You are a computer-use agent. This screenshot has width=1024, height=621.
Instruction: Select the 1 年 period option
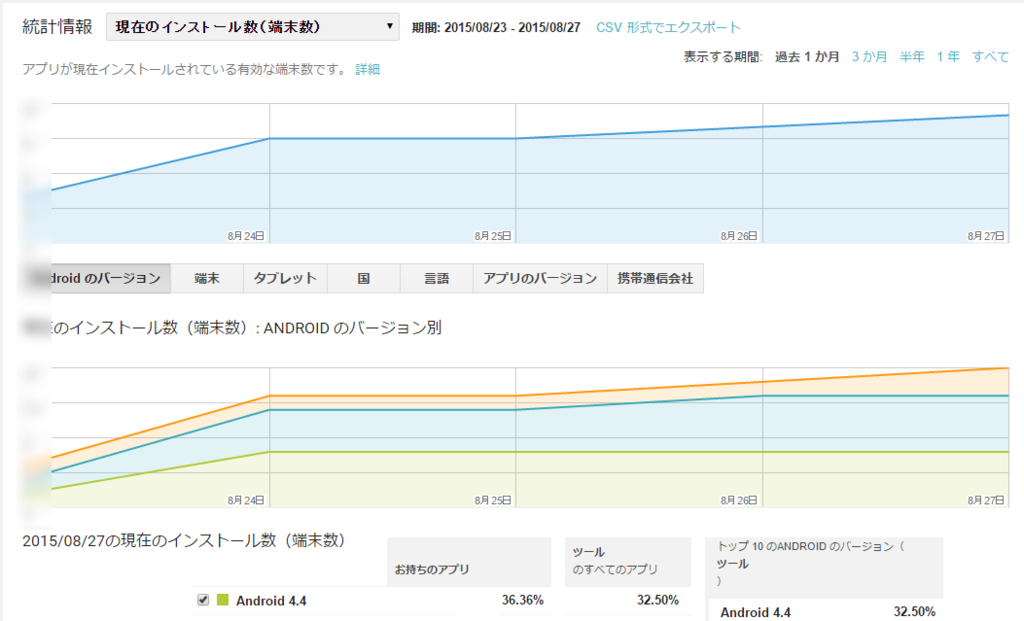946,58
